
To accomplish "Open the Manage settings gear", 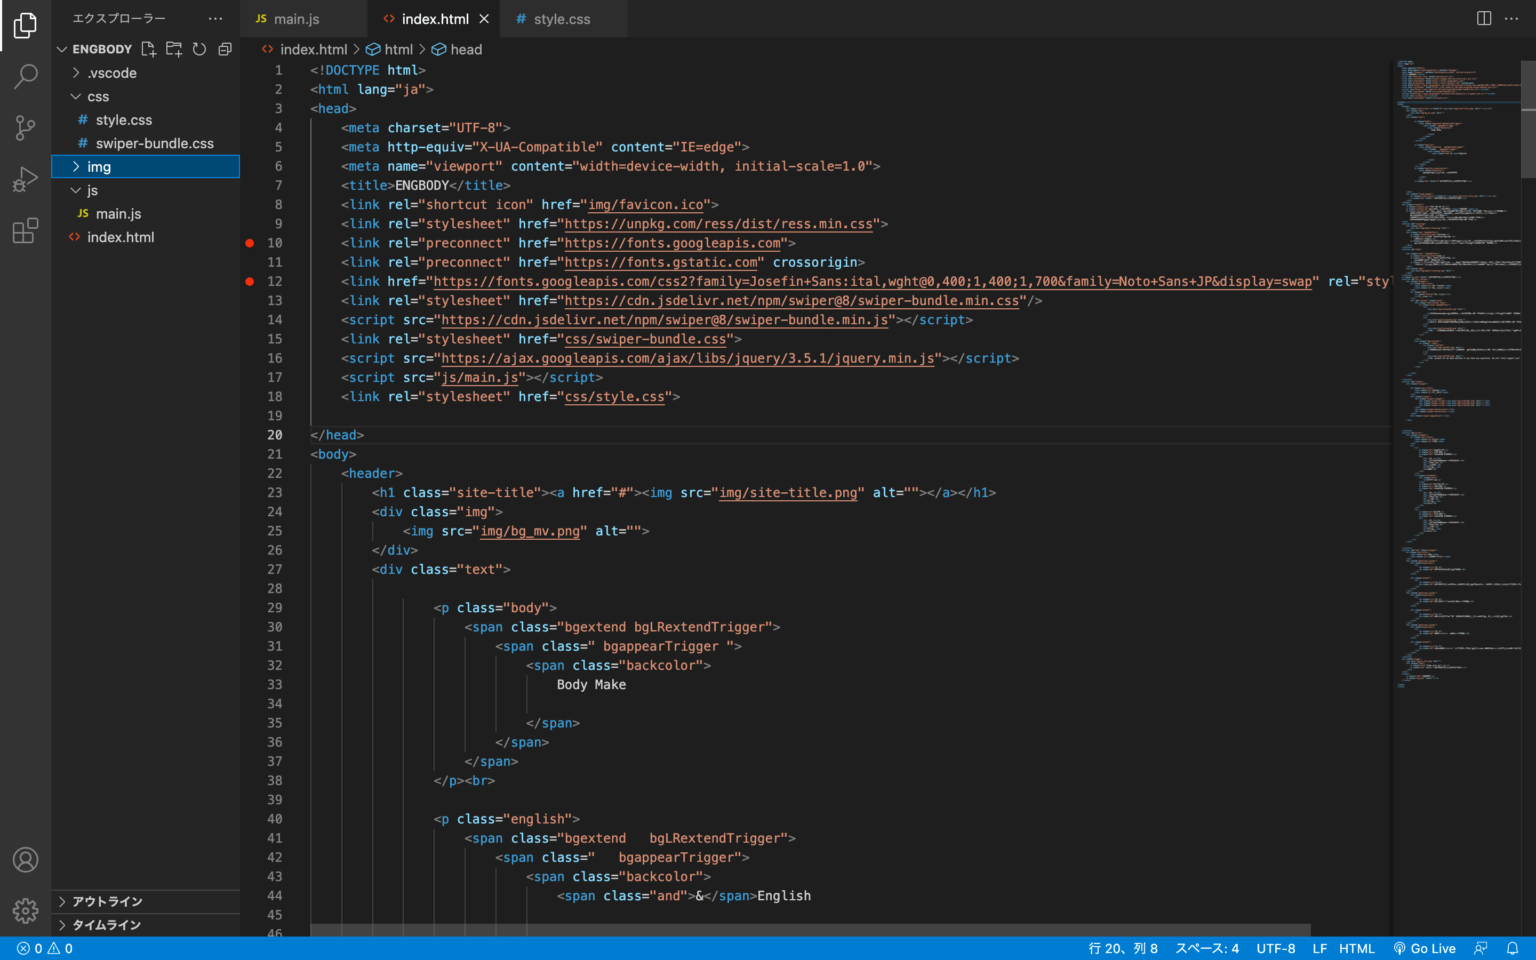I will [25, 910].
